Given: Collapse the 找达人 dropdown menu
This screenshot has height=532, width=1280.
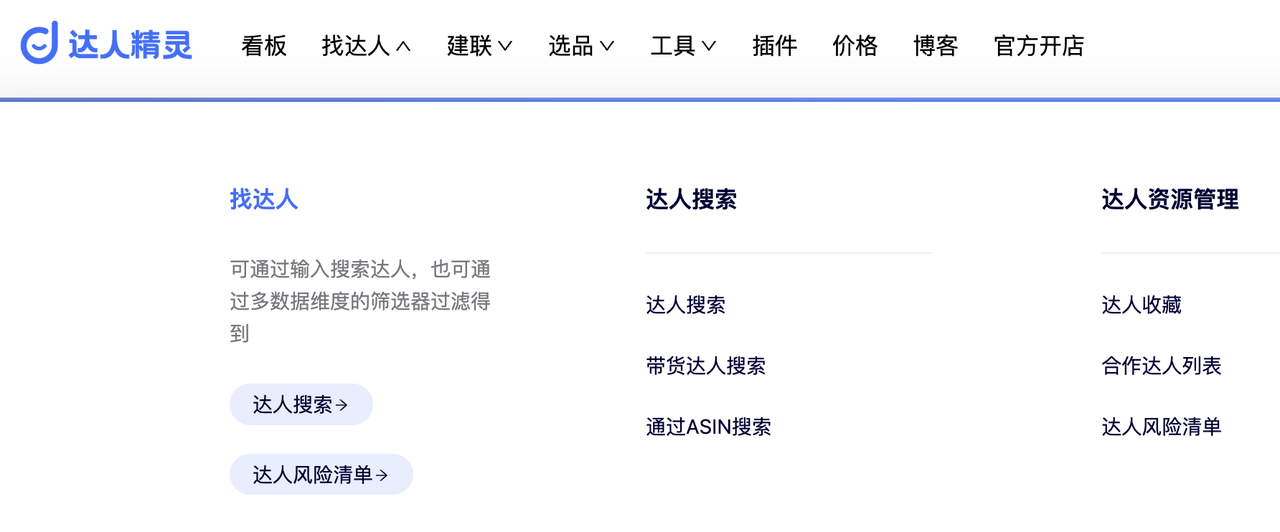Looking at the screenshot, I should [366, 46].
